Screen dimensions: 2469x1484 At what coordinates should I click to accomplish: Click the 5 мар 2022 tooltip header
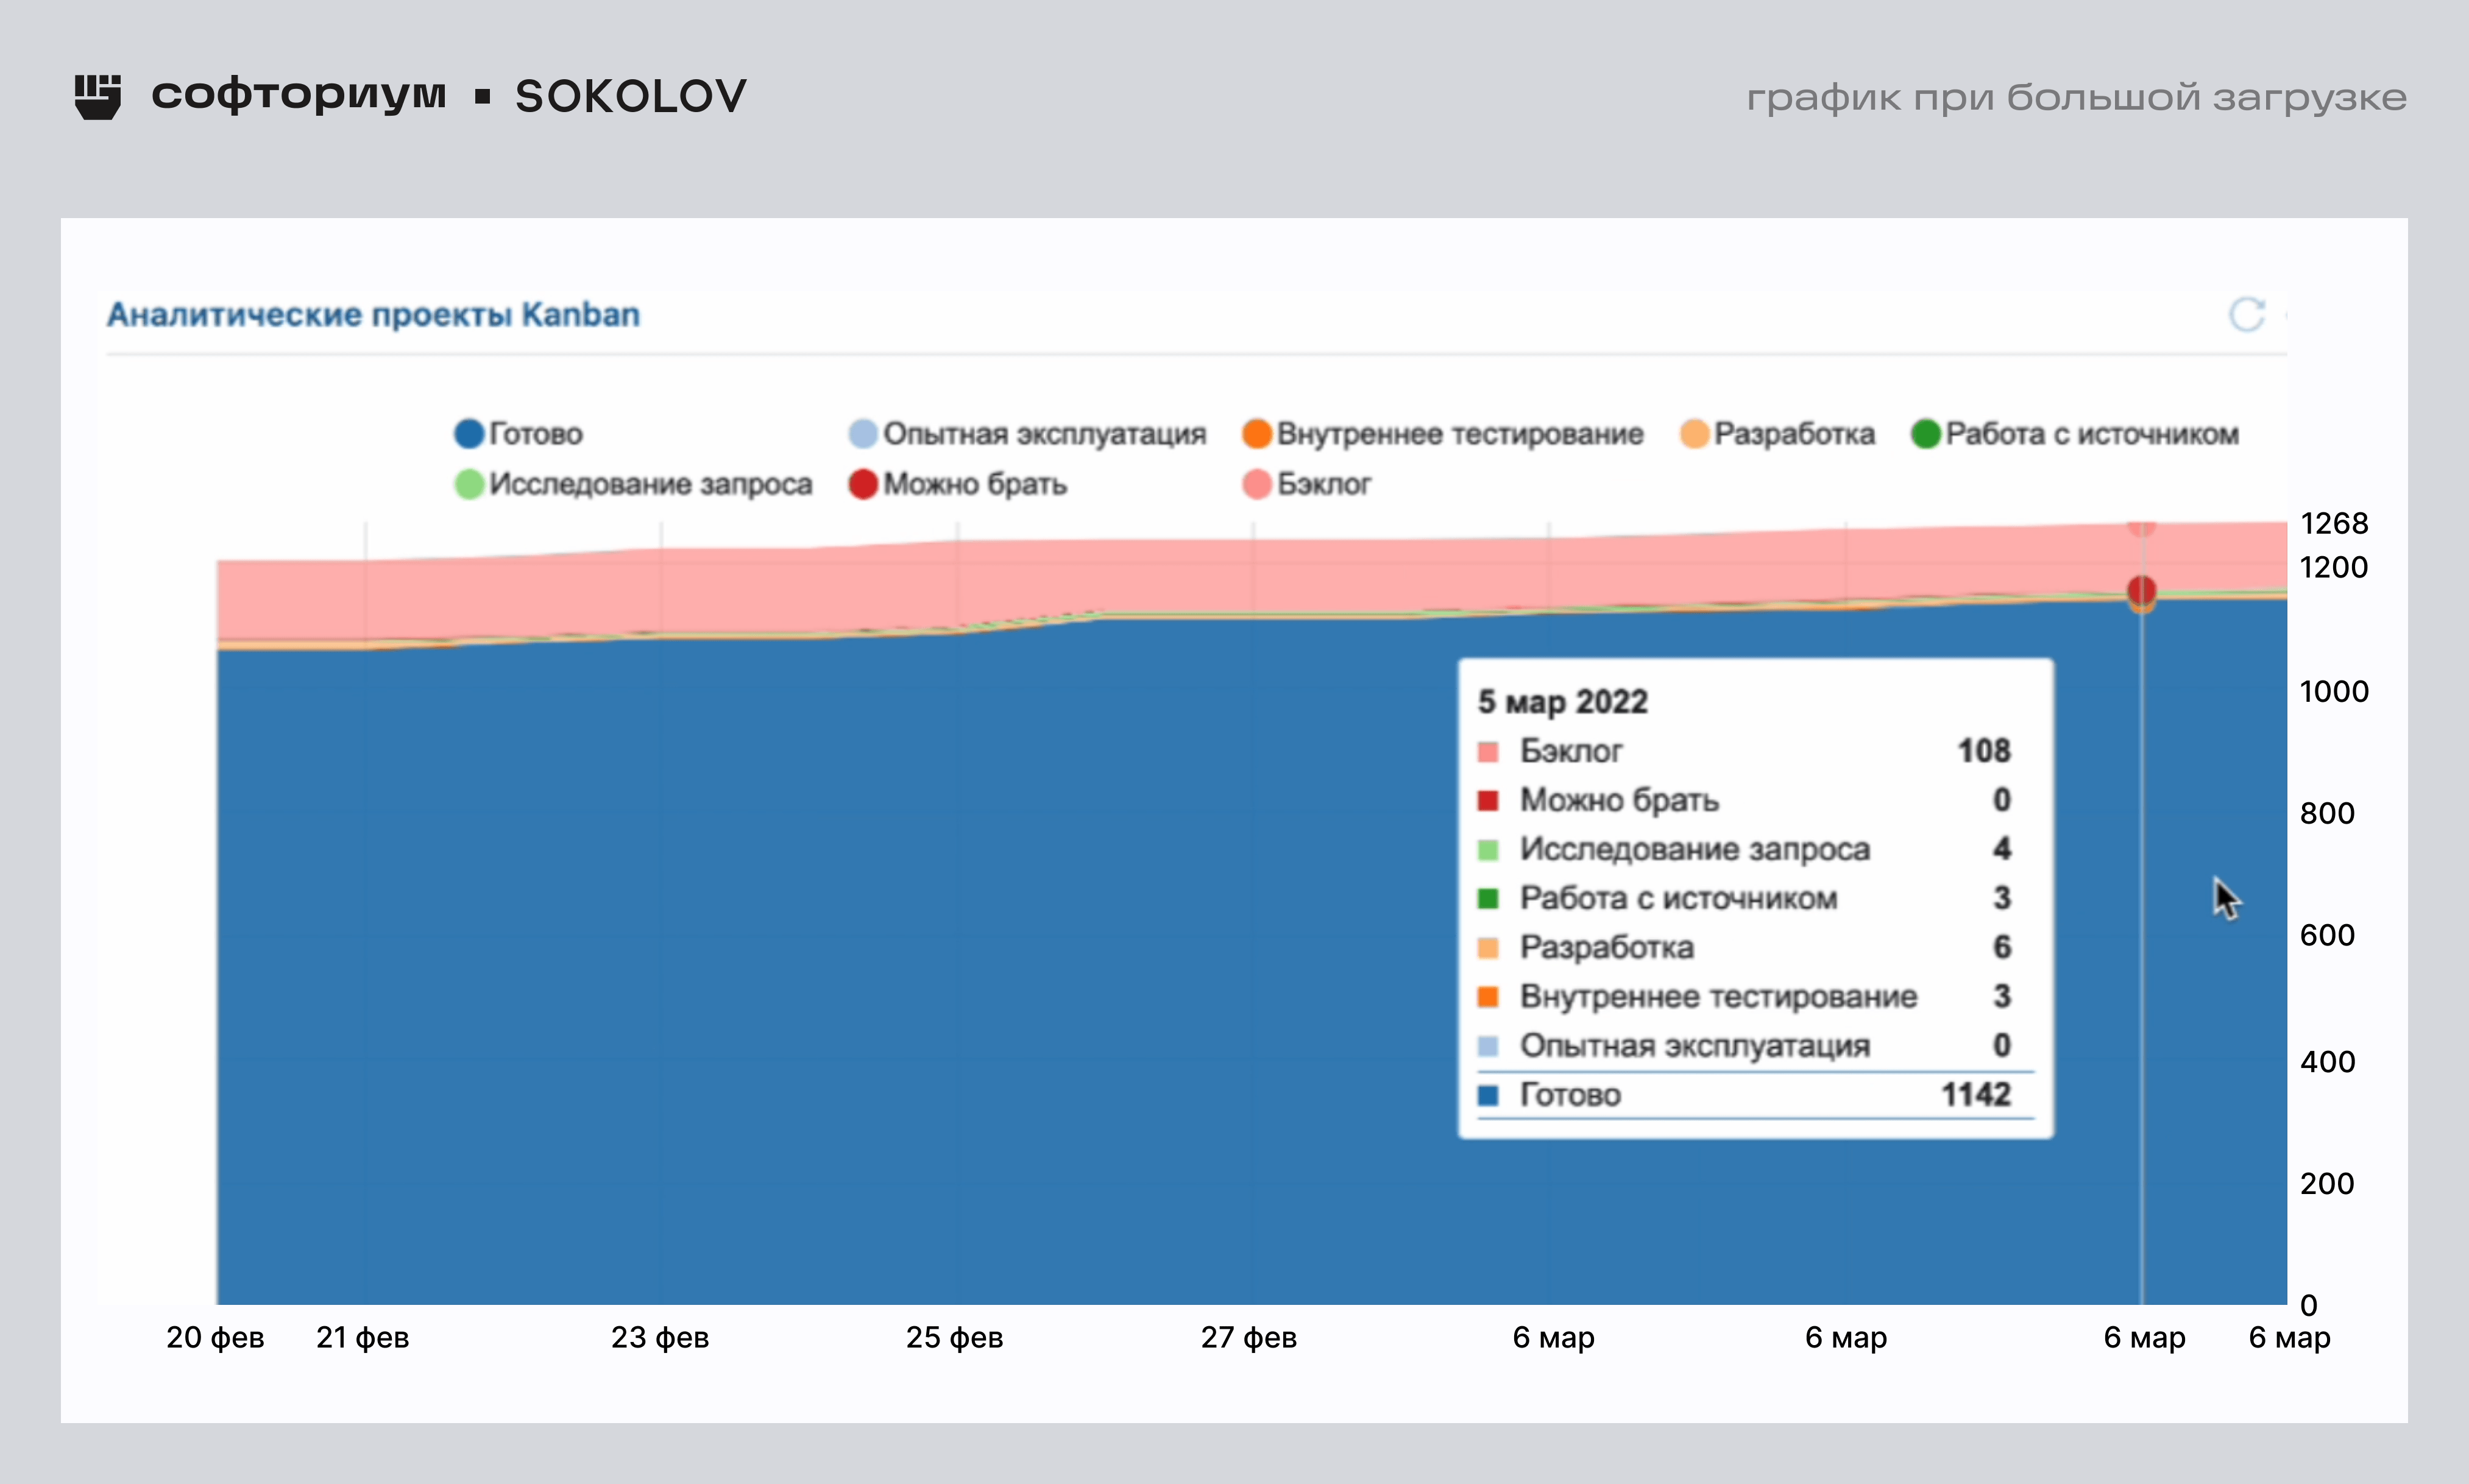[x=1562, y=702]
